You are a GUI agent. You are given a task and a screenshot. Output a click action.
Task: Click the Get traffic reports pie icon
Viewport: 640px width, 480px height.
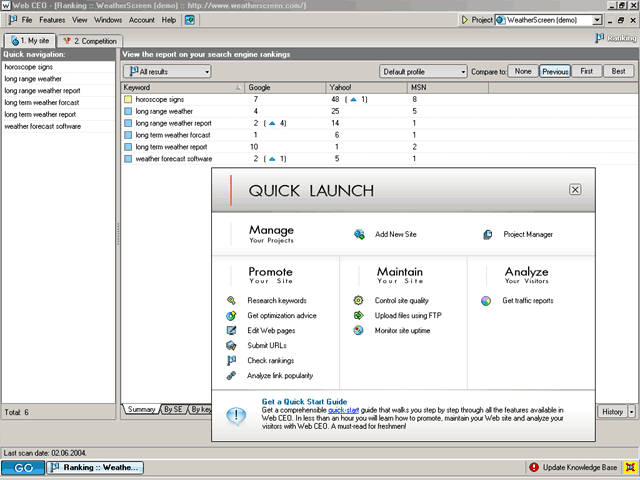coord(486,301)
